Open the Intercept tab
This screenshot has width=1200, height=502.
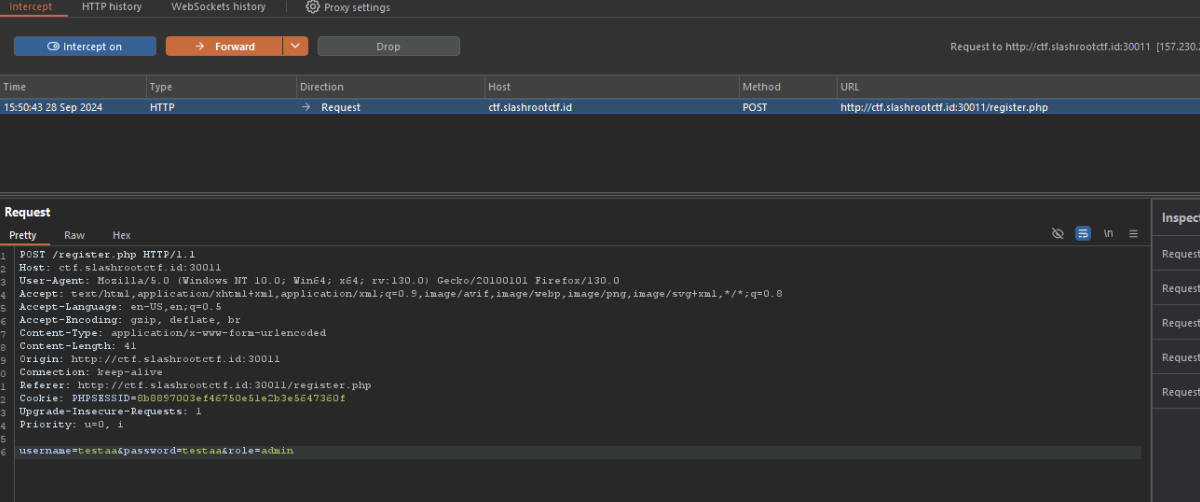pyautogui.click(x=30, y=7)
